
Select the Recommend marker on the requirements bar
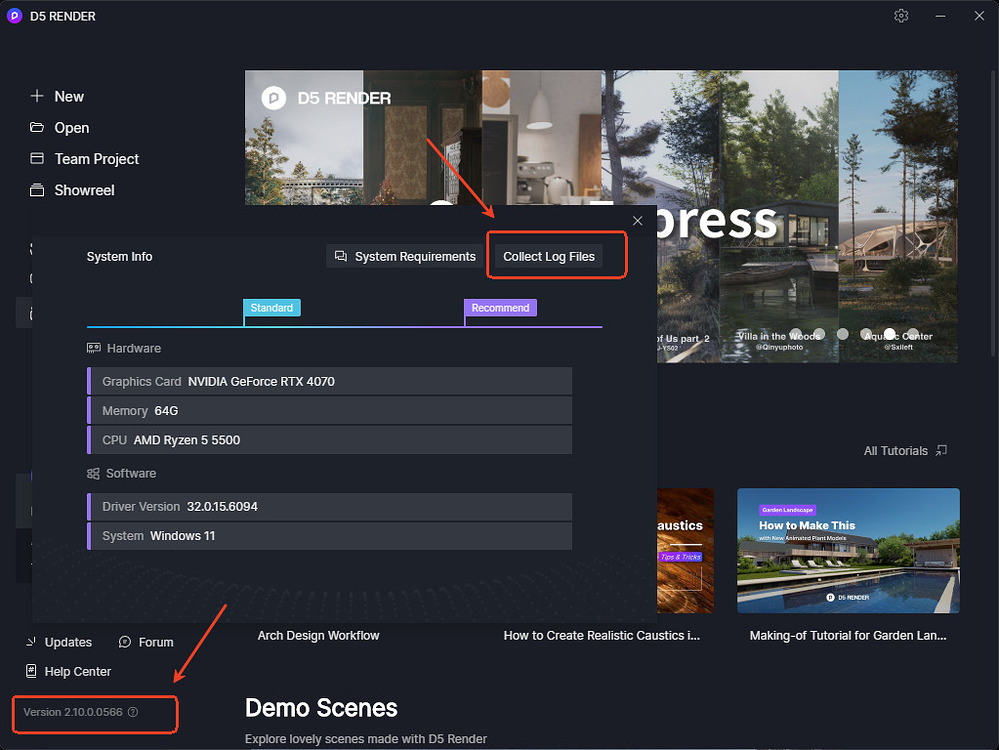500,308
